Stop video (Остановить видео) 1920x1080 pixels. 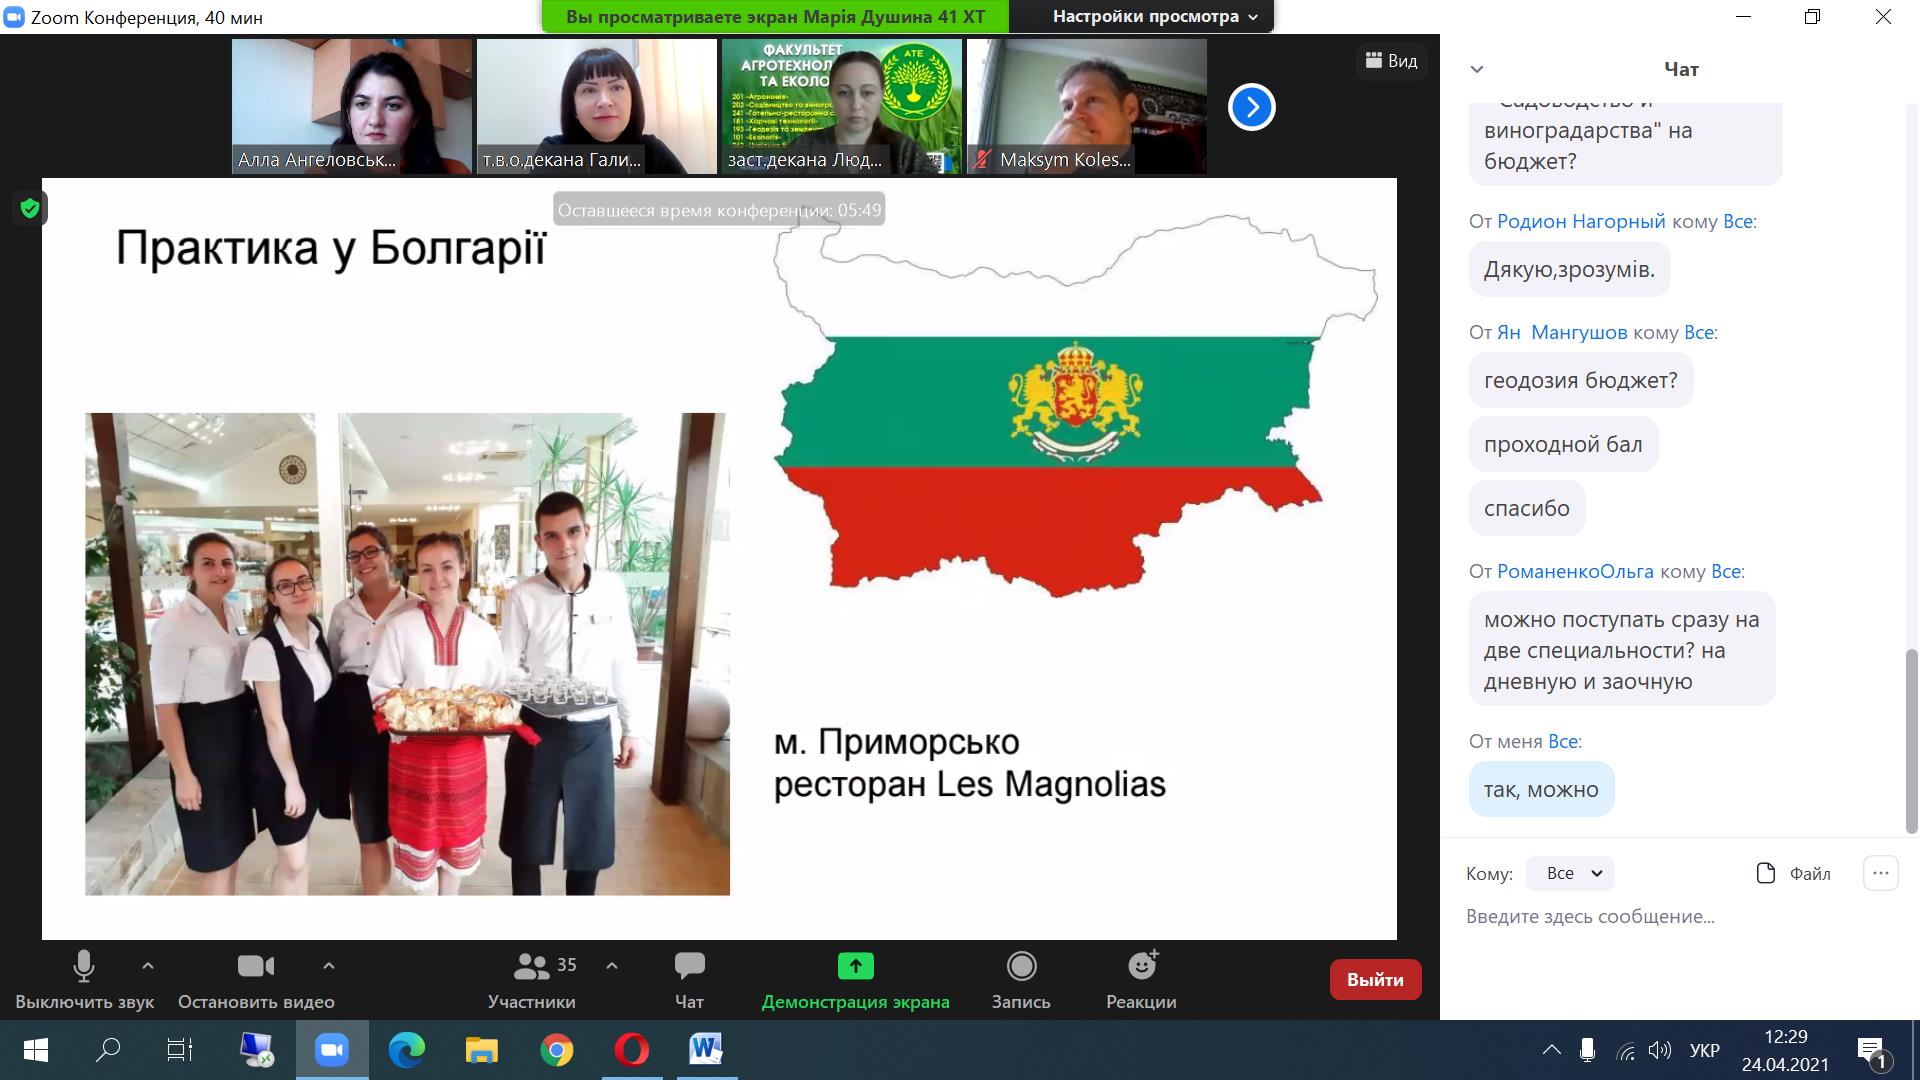(x=256, y=966)
